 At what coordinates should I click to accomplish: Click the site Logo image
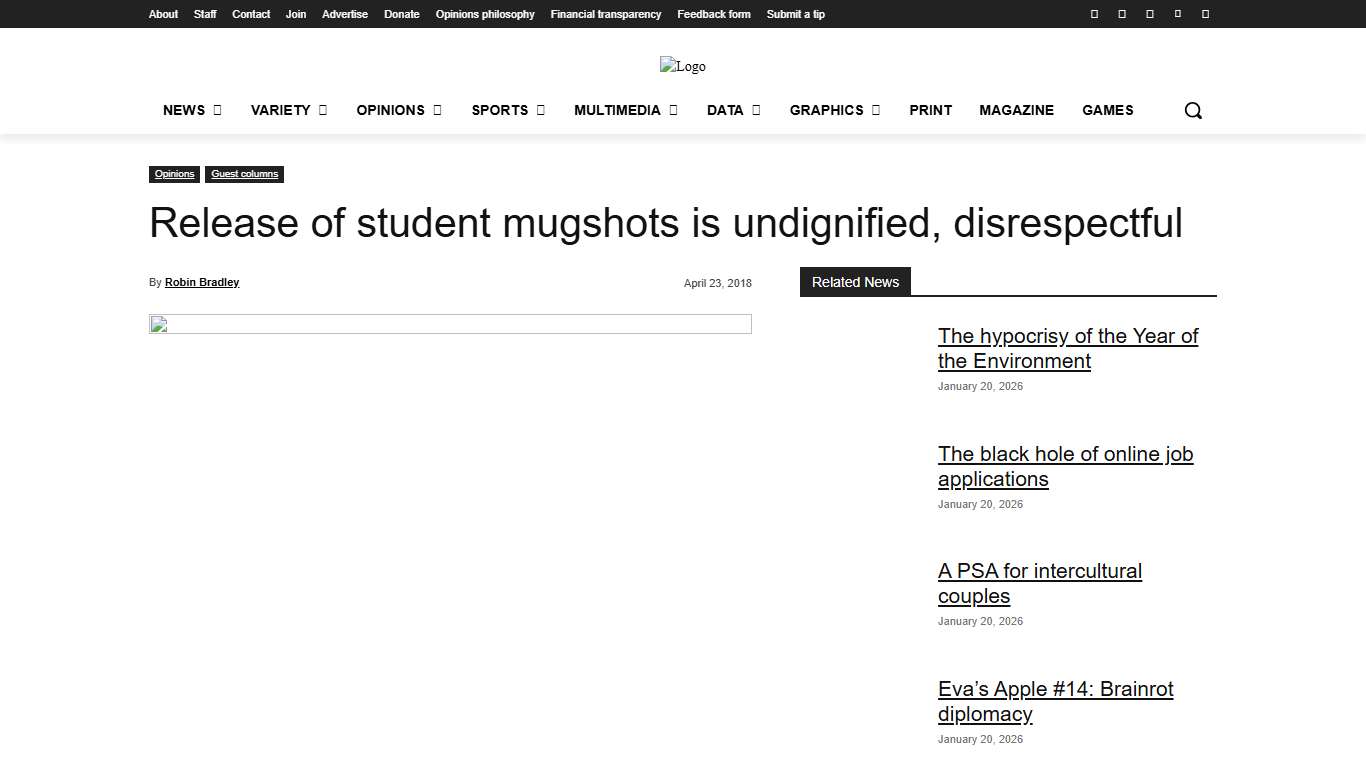pos(683,66)
